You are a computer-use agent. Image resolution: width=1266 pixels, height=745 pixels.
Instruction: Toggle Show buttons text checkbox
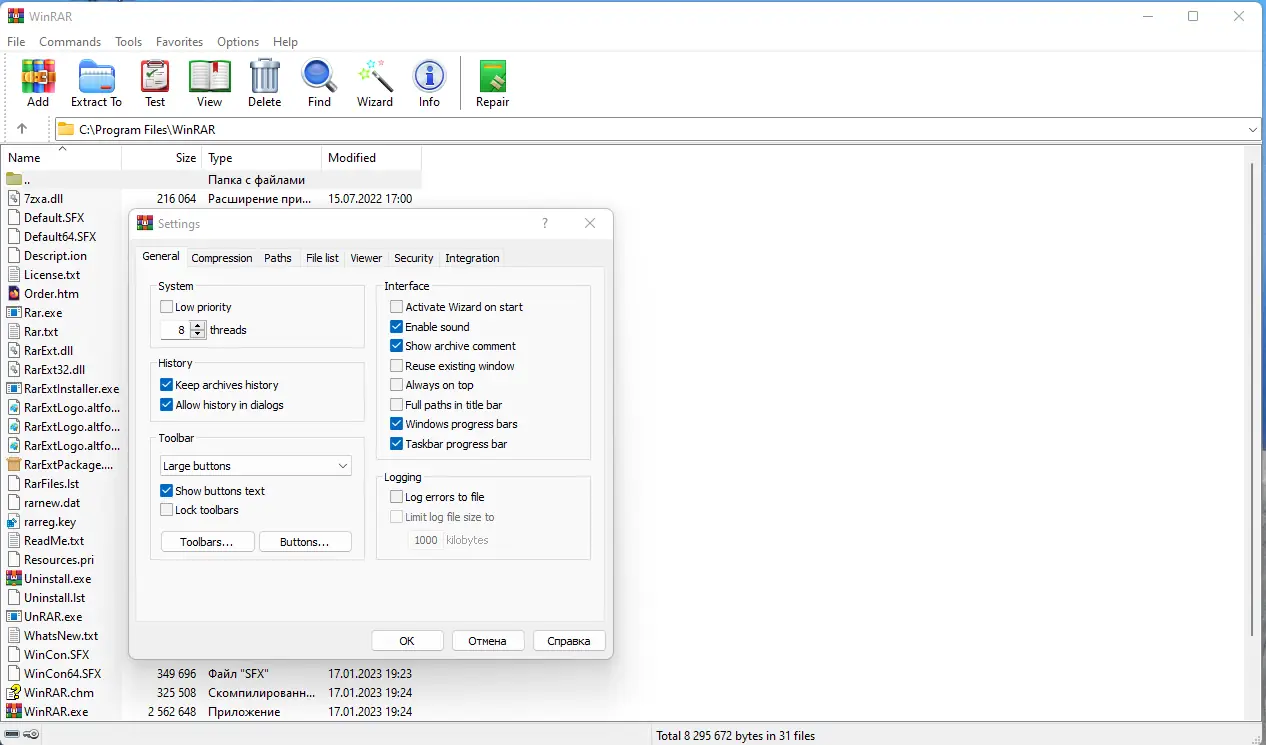tap(167, 491)
